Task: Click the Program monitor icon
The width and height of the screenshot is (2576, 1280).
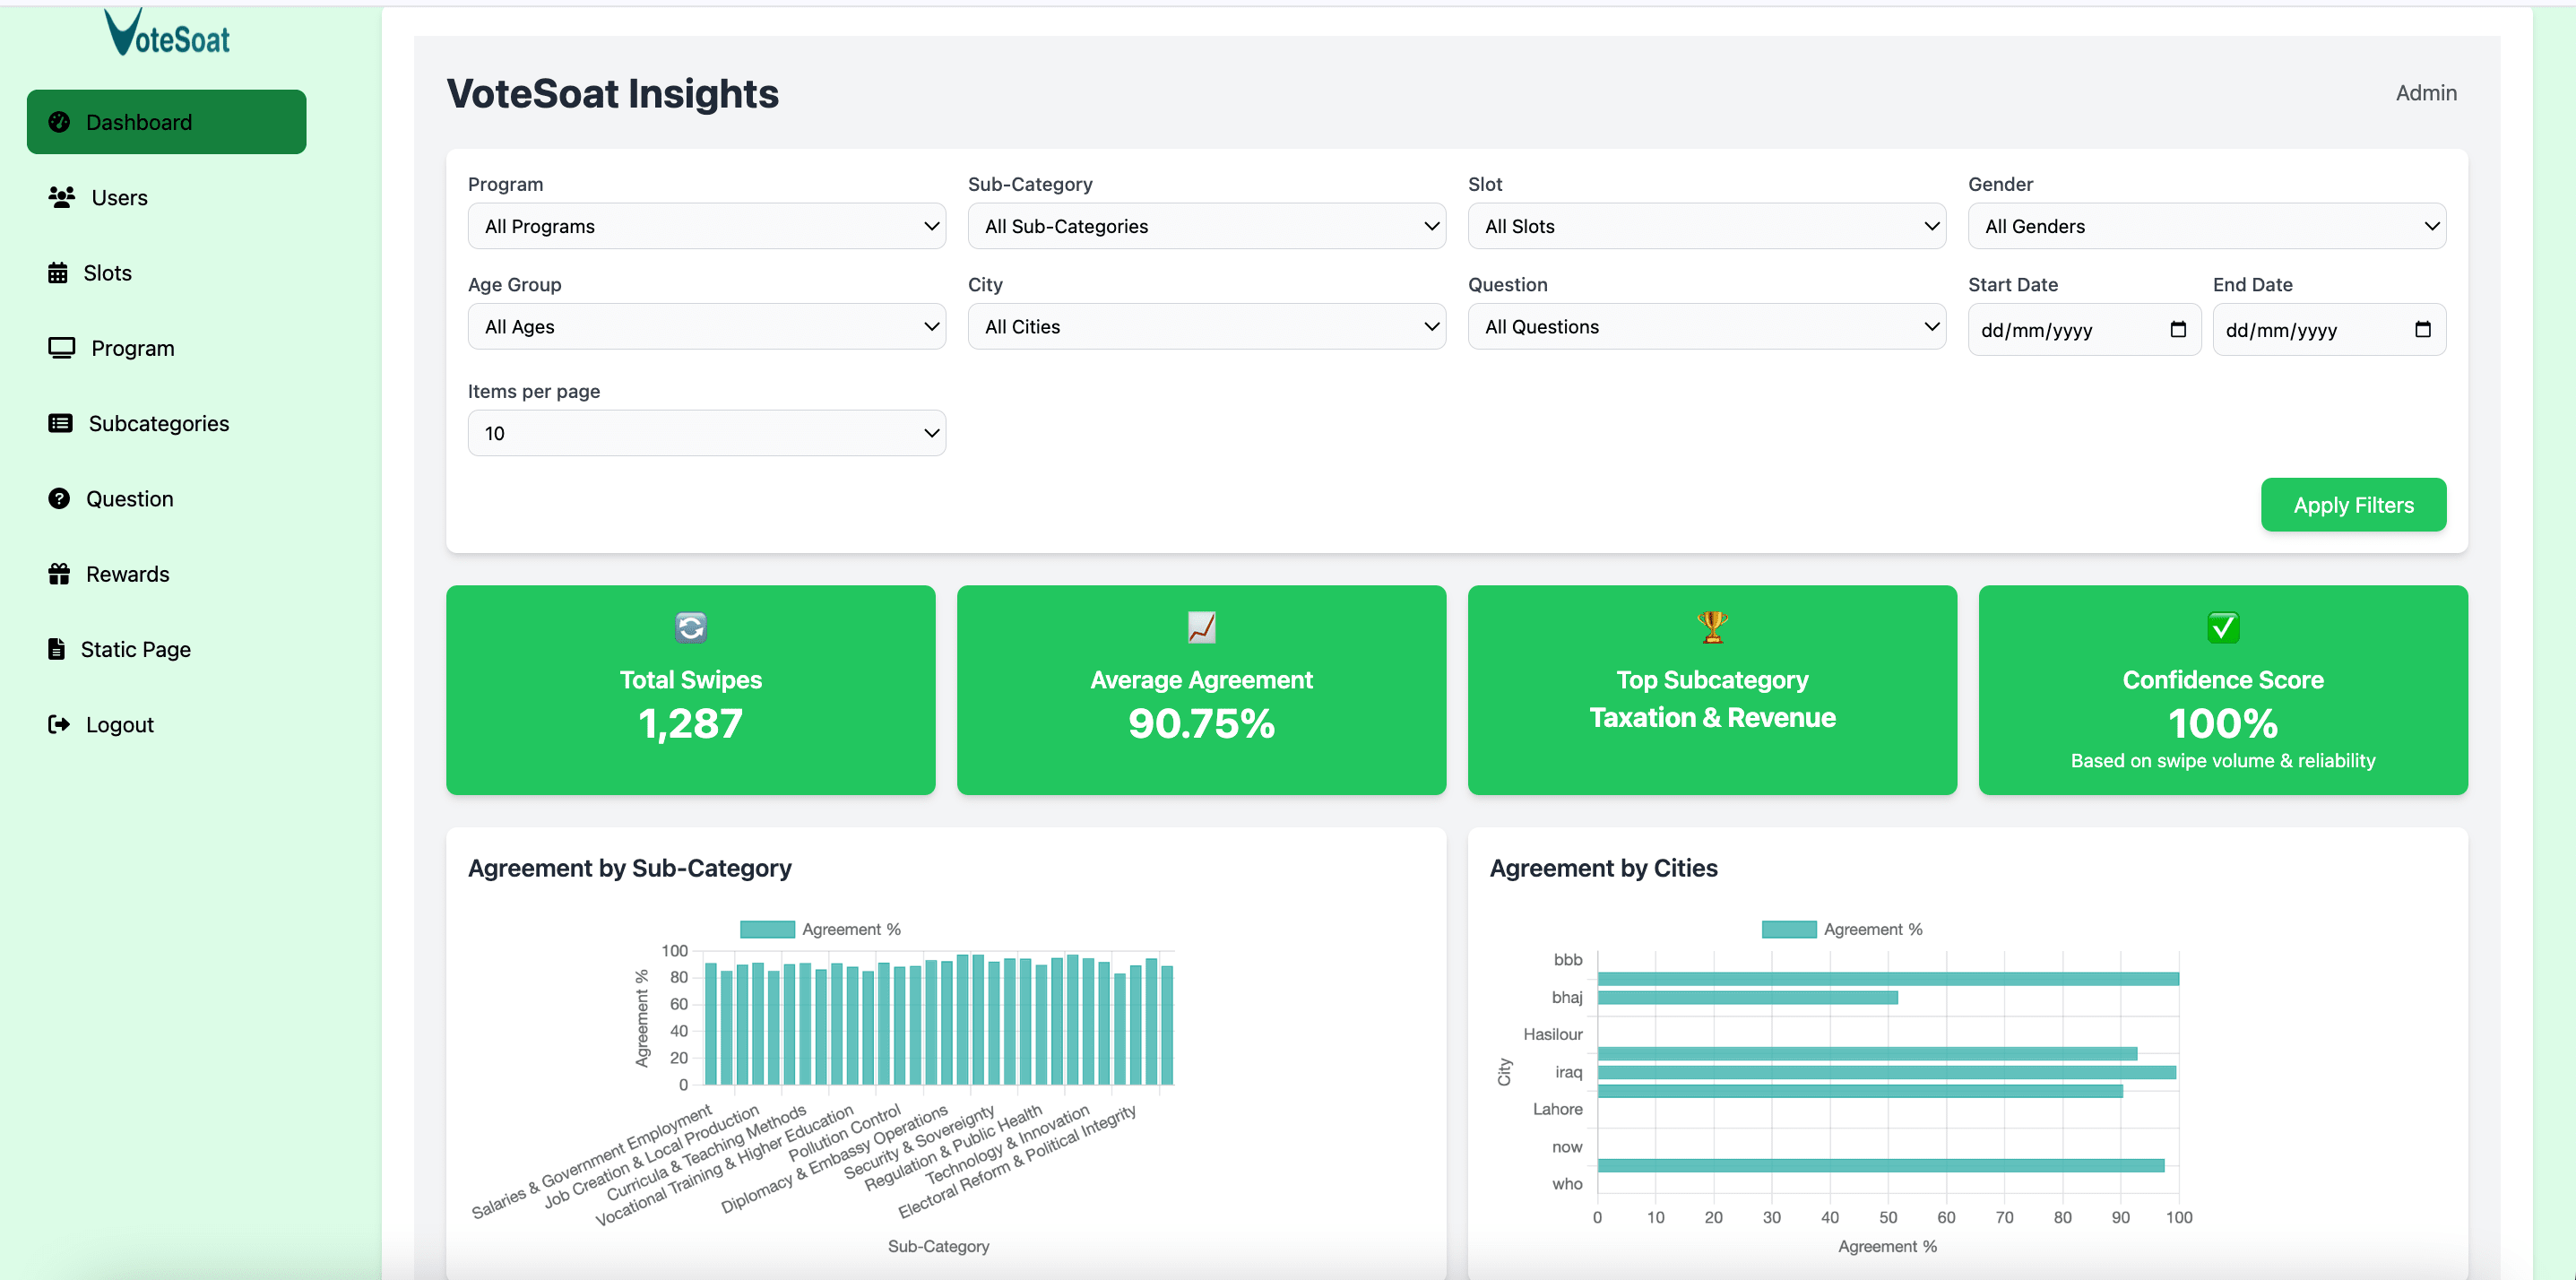Action: click(x=62, y=348)
